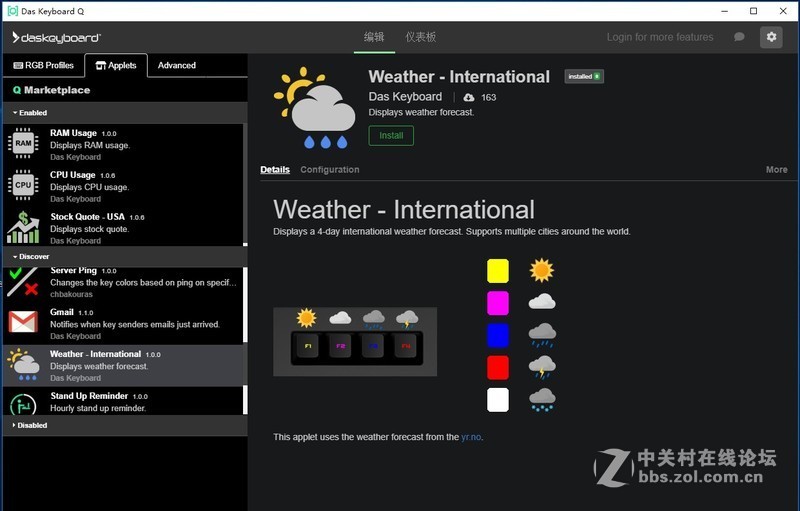This screenshot has width=800, height=511.
Task: Select the Server Ping check-cross icon
Action: pyautogui.click(x=23, y=282)
